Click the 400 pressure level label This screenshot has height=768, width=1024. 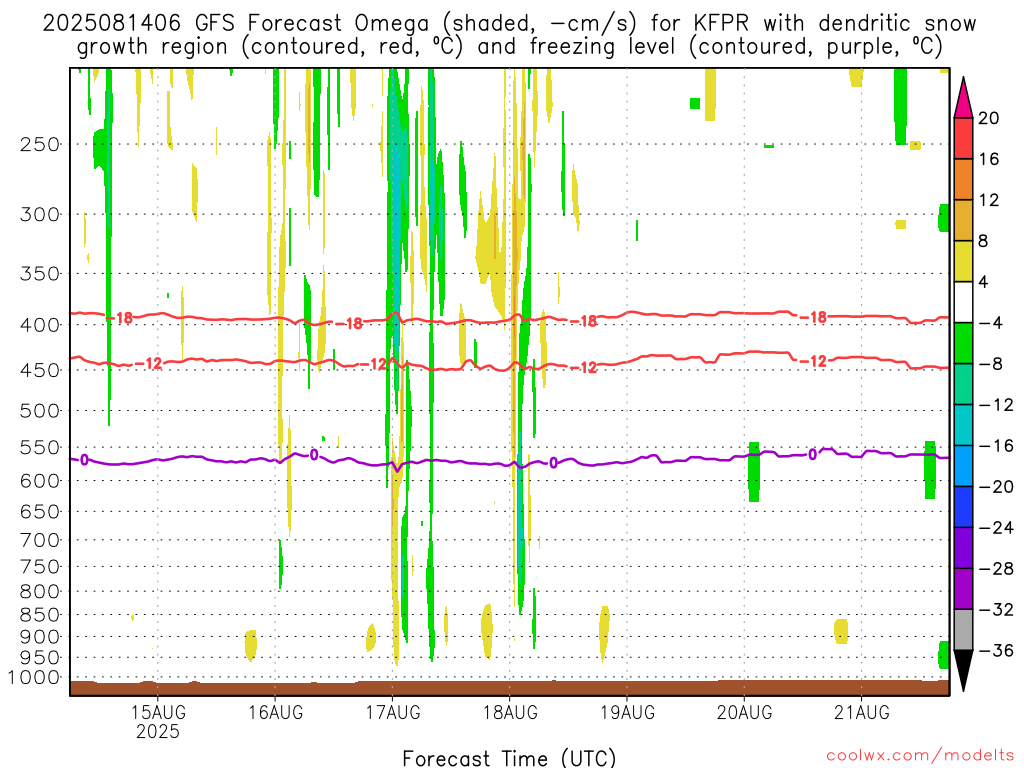click(40, 325)
